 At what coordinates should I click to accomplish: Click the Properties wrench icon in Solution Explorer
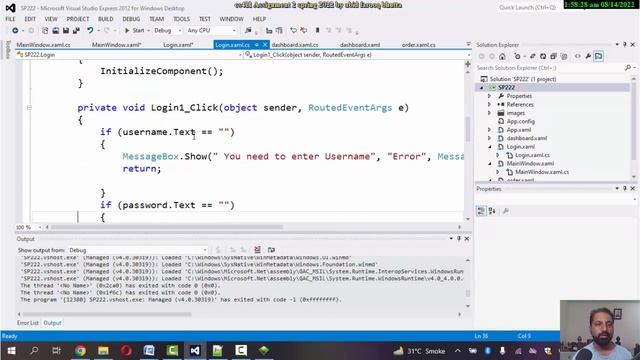[588, 56]
